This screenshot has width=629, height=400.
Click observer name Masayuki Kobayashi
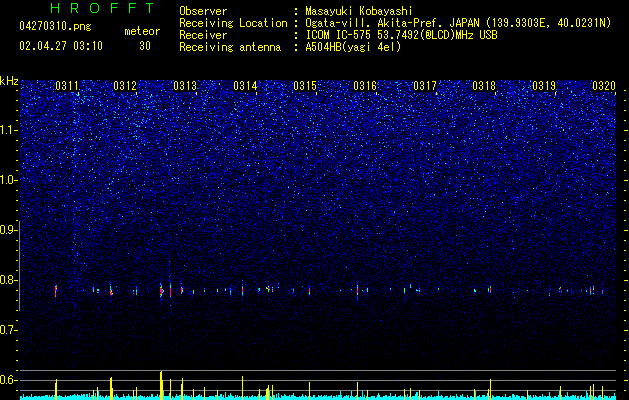coord(359,11)
